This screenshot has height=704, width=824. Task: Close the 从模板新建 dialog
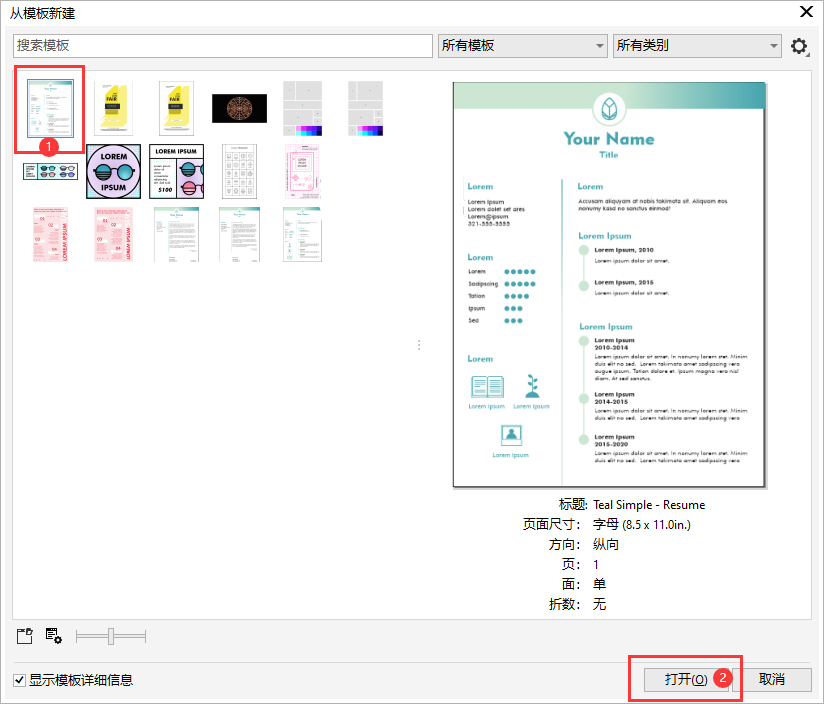pos(806,12)
